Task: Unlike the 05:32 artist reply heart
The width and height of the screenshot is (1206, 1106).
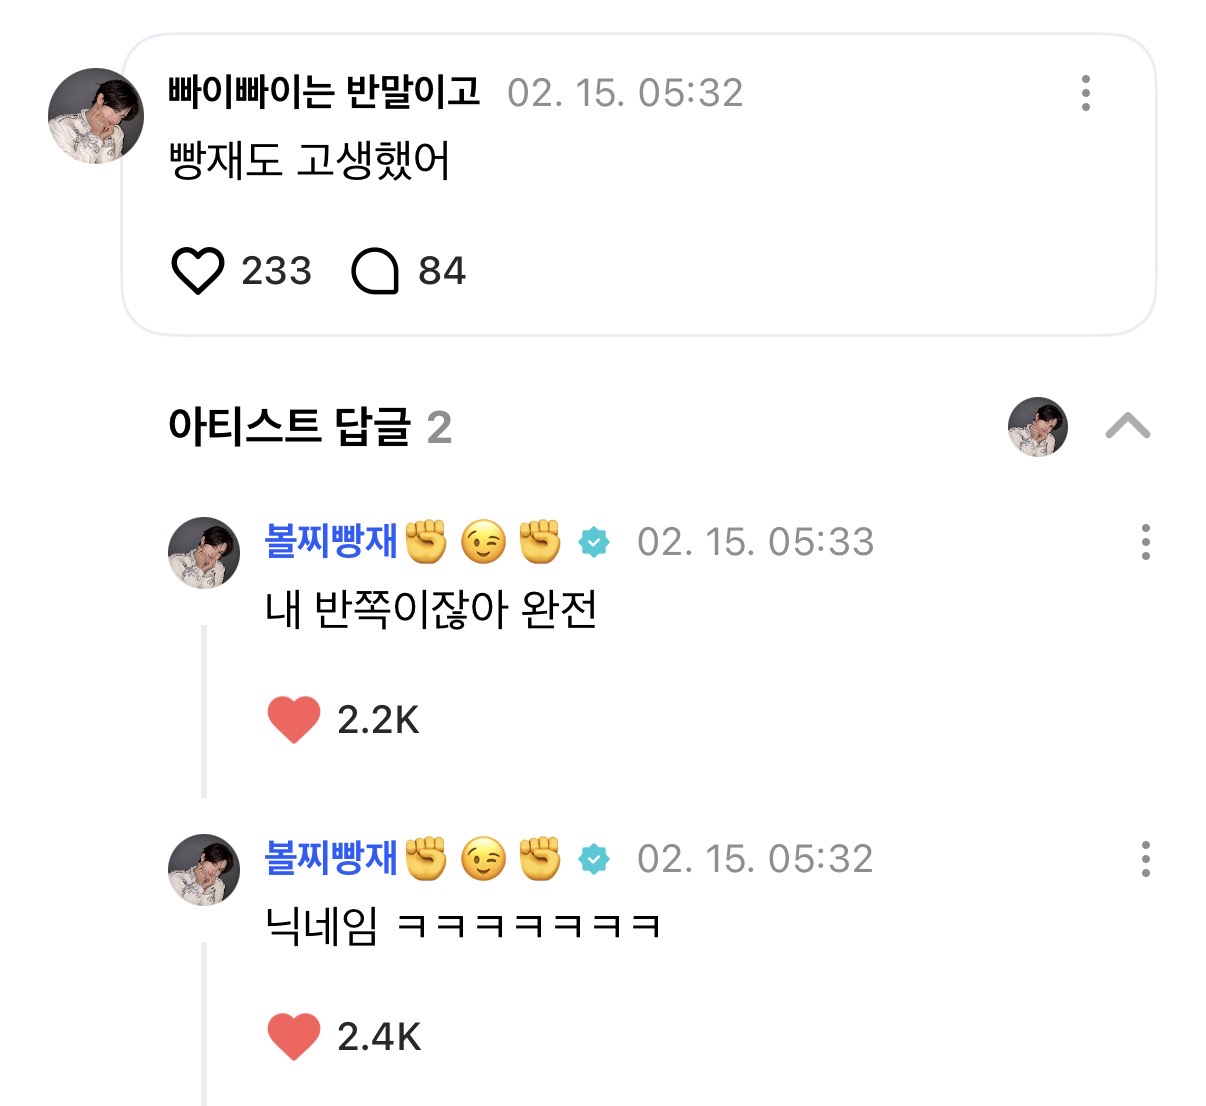Action: (294, 1037)
